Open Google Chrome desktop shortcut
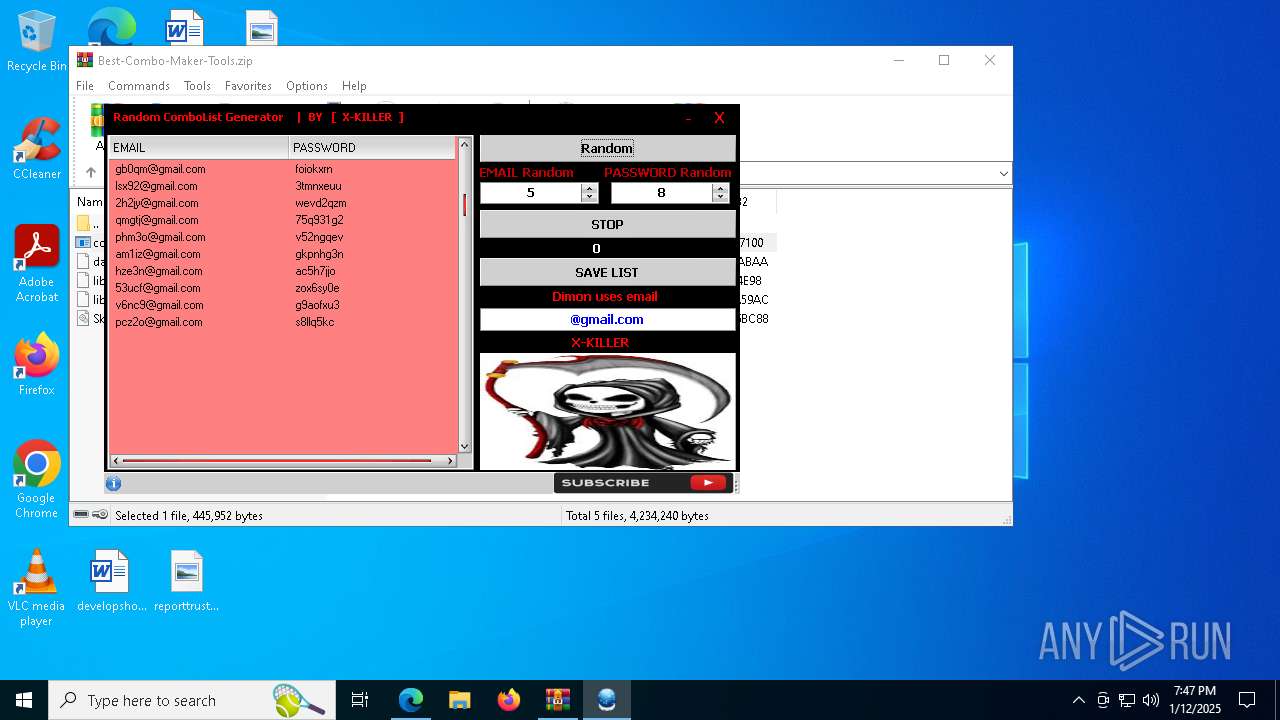Viewport: 1280px width, 720px height. [x=36, y=480]
